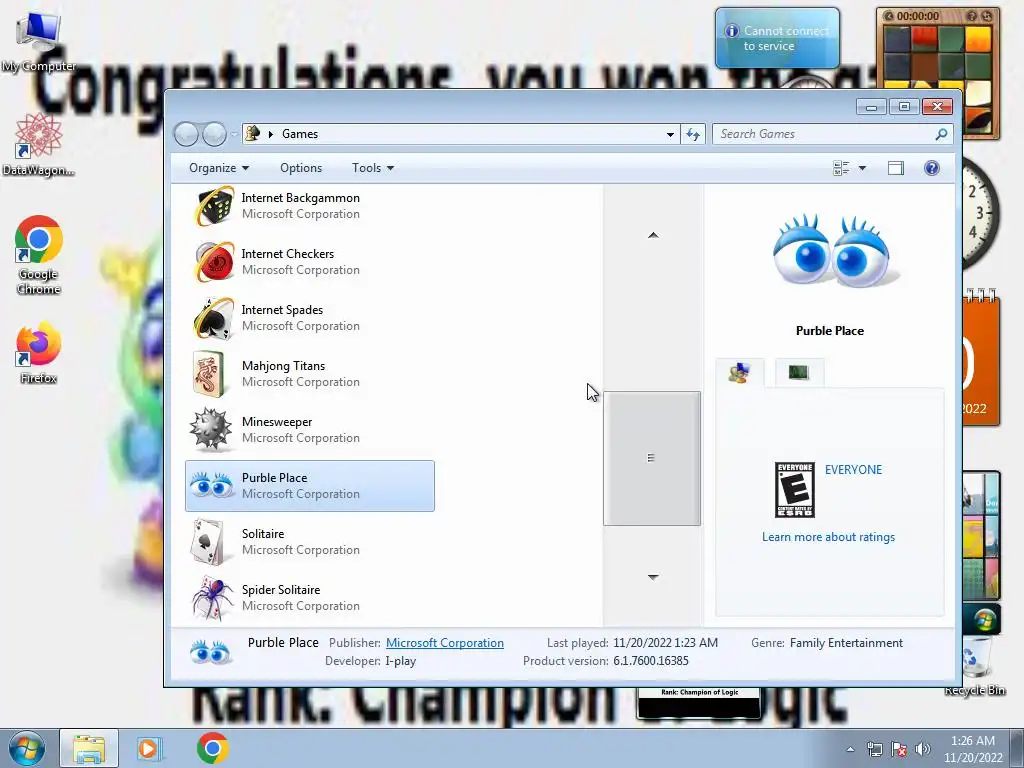Click the Games address bar label
This screenshot has width=1024, height=768.
(x=300, y=134)
